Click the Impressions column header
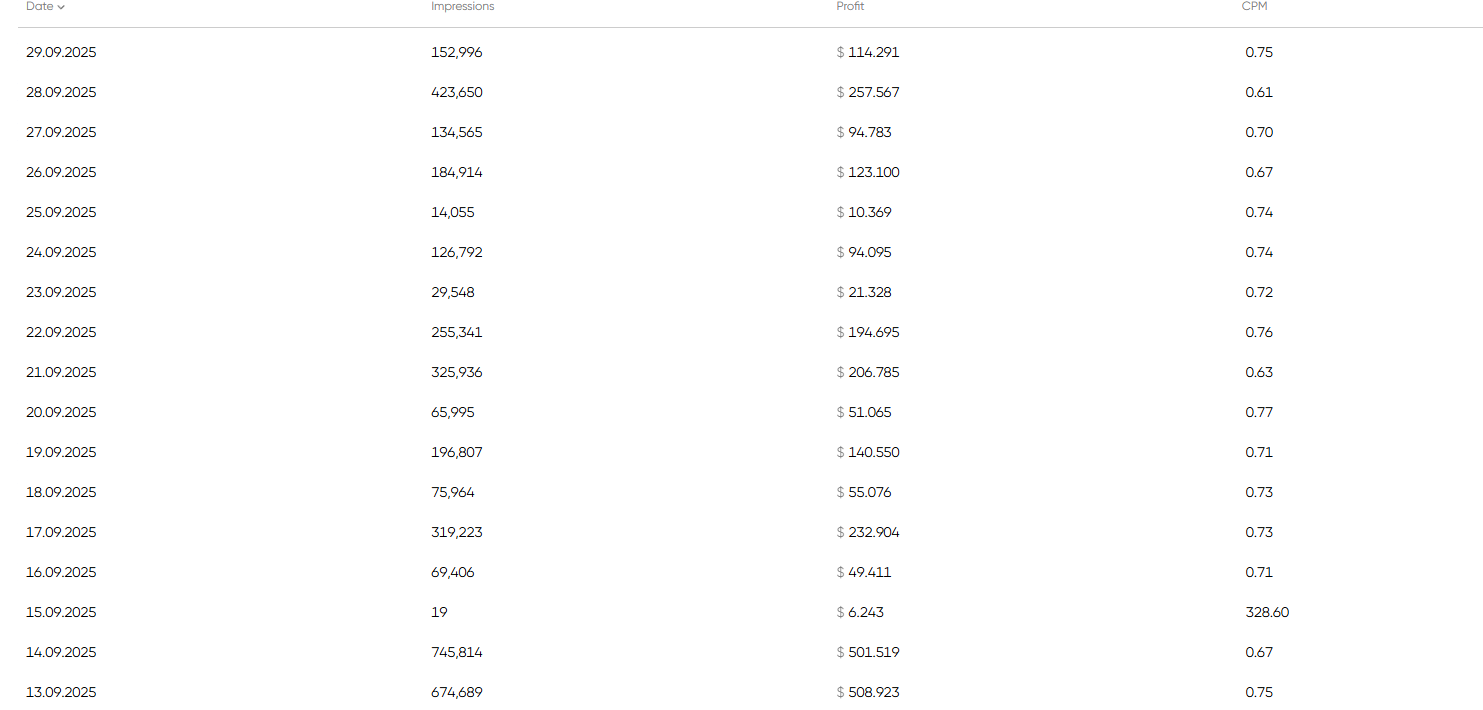This screenshot has height=710, width=1483. tap(462, 6)
